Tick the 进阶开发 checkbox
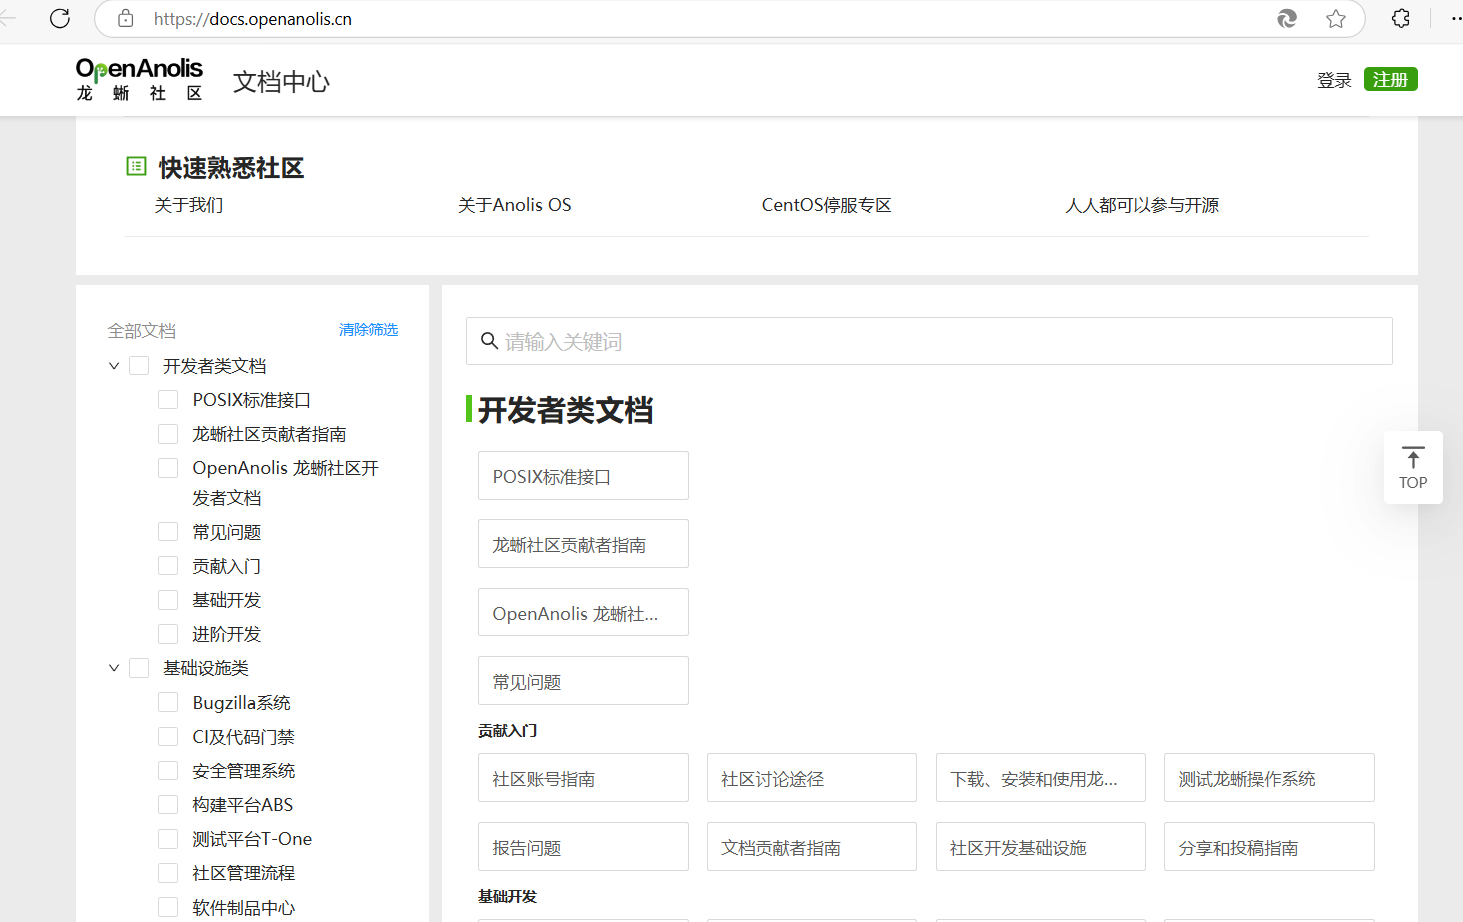The image size is (1463, 922). click(x=168, y=634)
